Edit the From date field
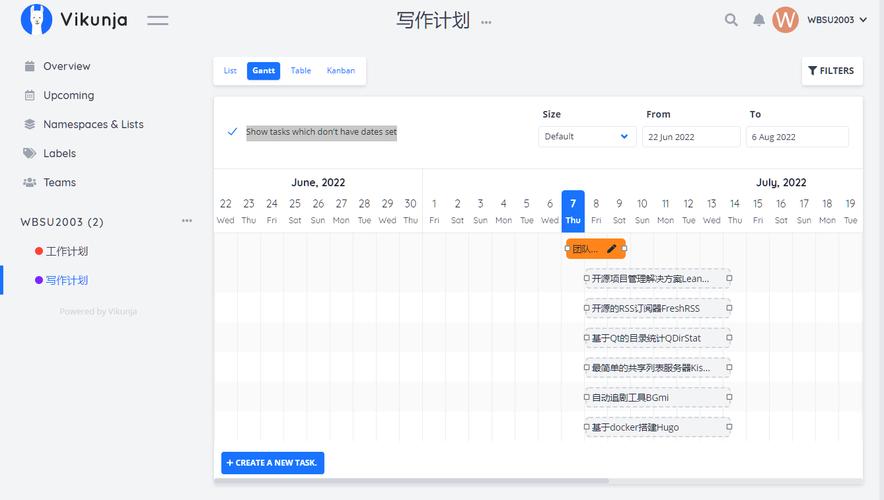Image resolution: width=884 pixels, height=500 pixels. coord(691,137)
